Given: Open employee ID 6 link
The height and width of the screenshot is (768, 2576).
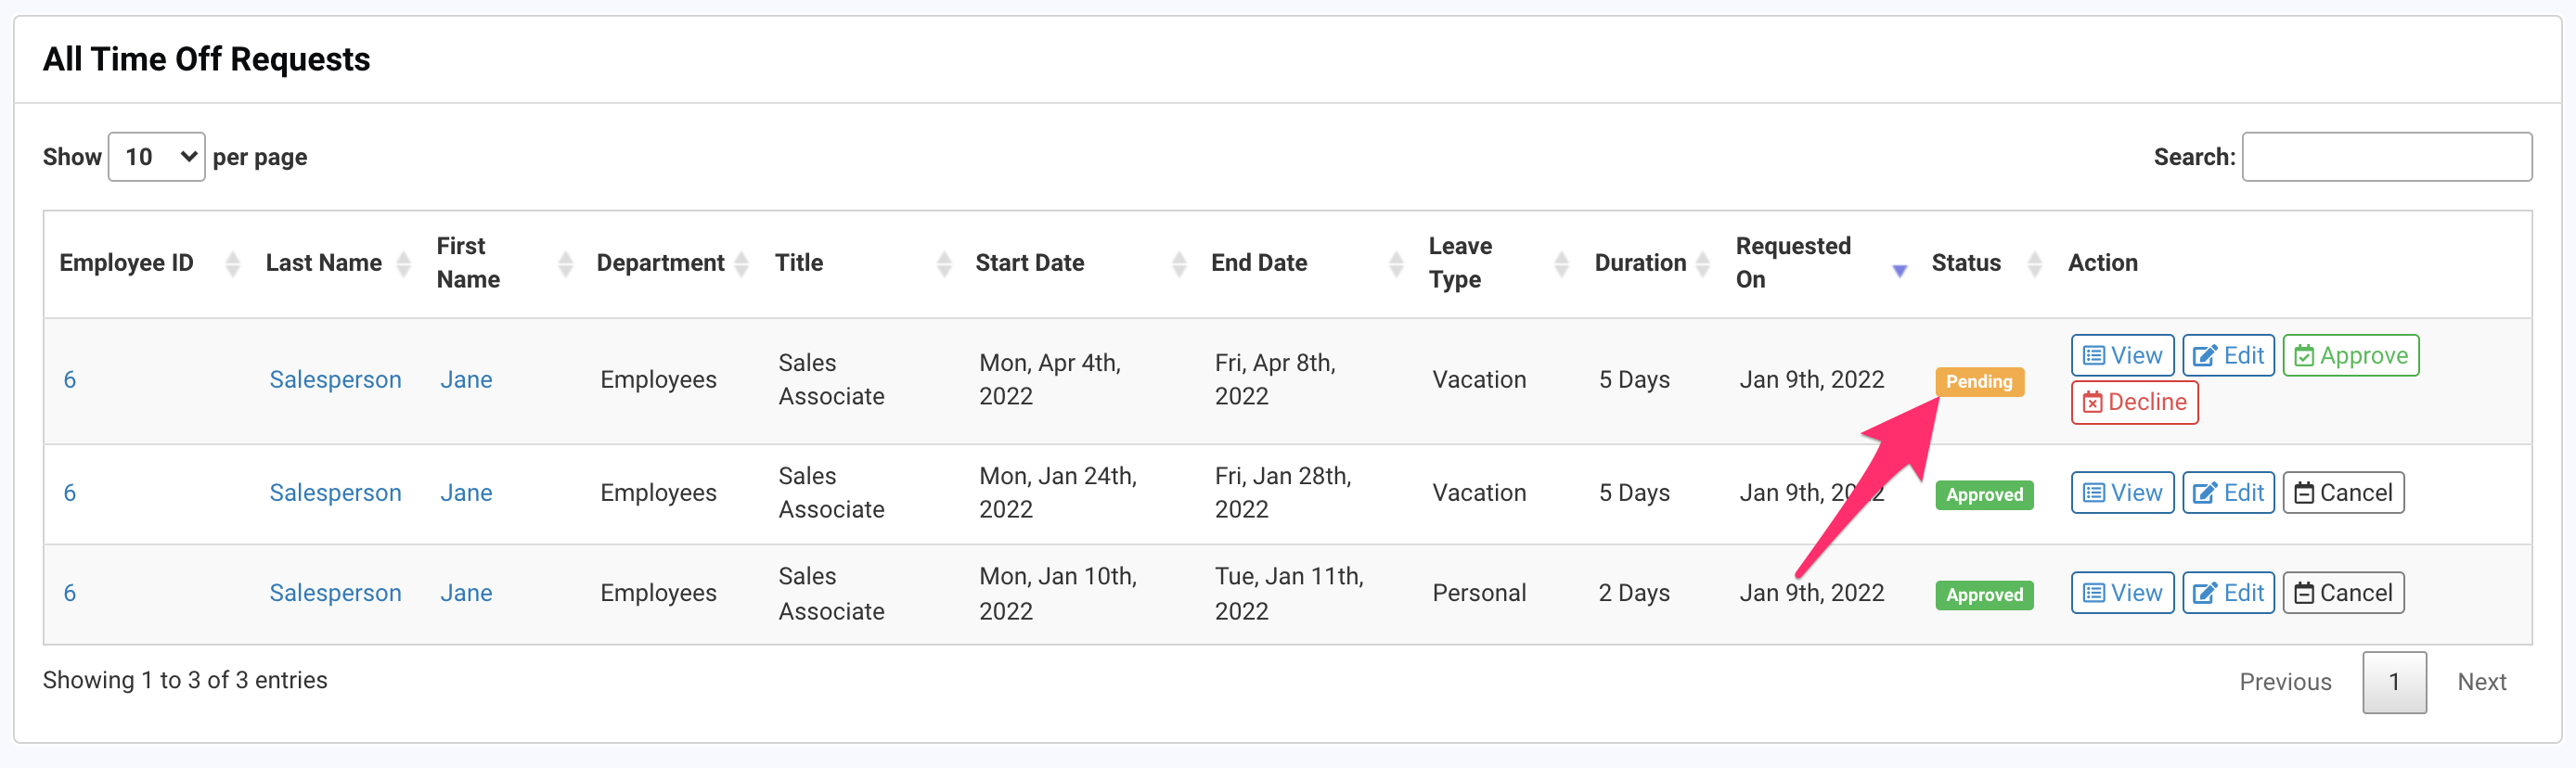Looking at the screenshot, I should pyautogui.click(x=69, y=379).
